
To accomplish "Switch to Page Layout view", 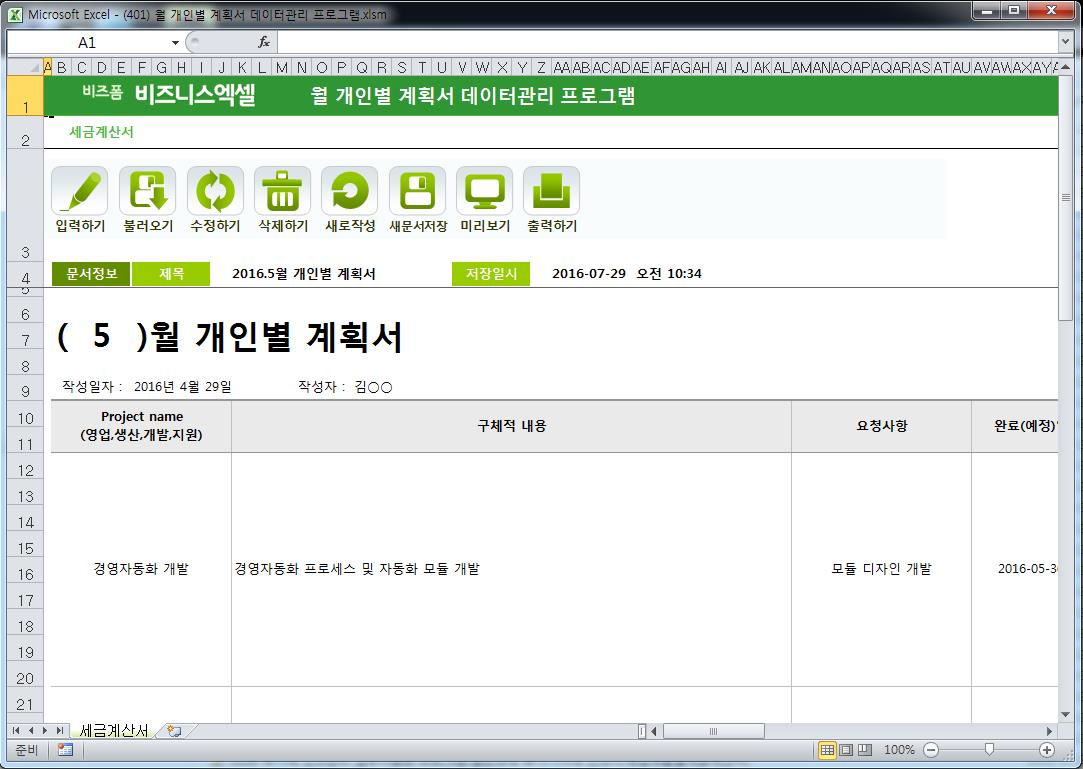I will (845, 750).
